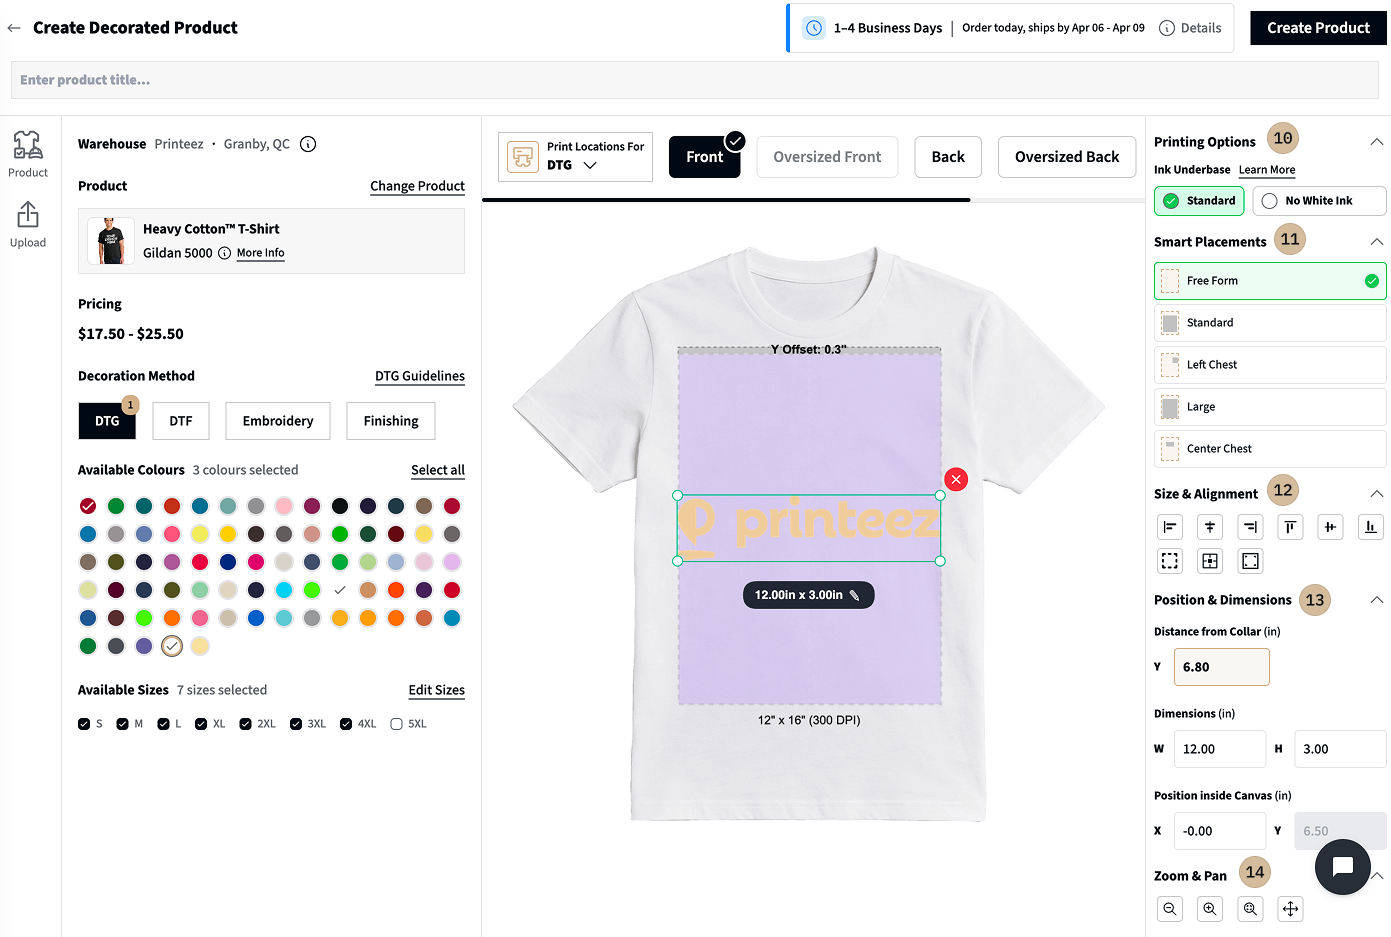Open the Change Product link
The height and width of the screenshot is (937, 1391).
(417, 186)
